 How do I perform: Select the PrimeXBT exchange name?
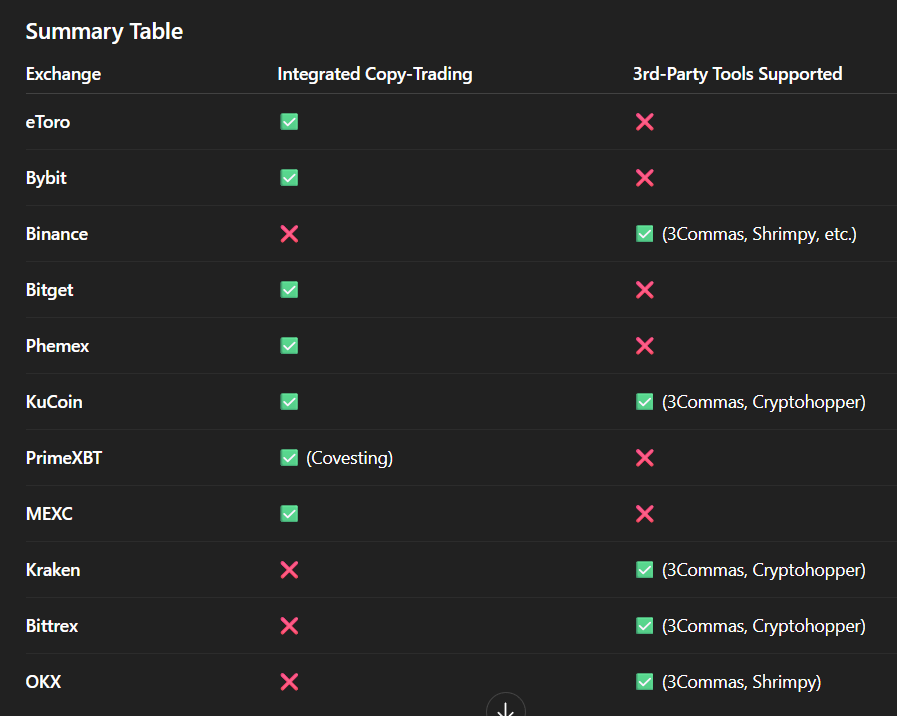64,458
